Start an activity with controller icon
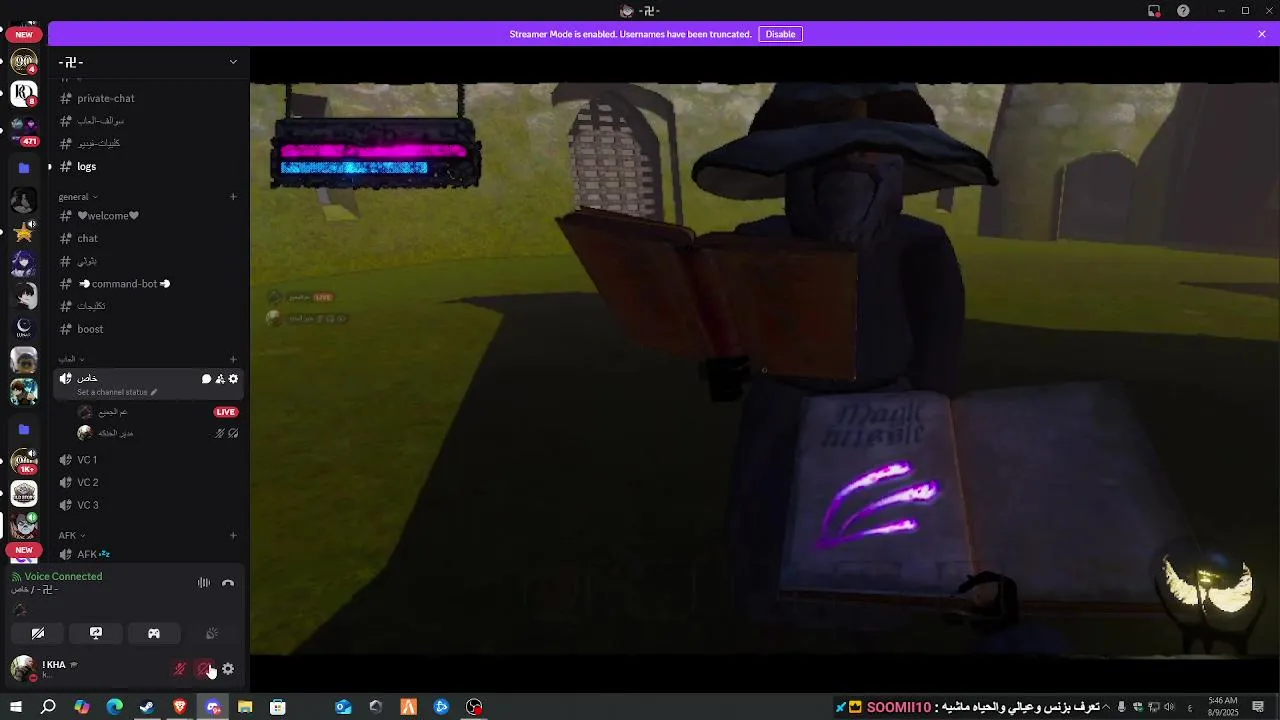This screenshot has width=1280, height=720. pyautogui.click(x=154, y=633)
